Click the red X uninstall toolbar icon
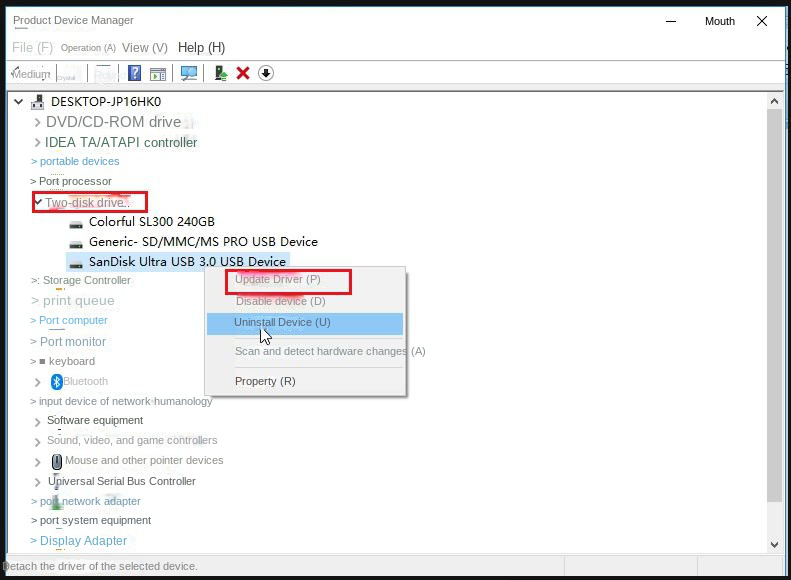Image resolution: width=791 pixels, height=580 pixels. pyautogui.click(x=243, y=73)
